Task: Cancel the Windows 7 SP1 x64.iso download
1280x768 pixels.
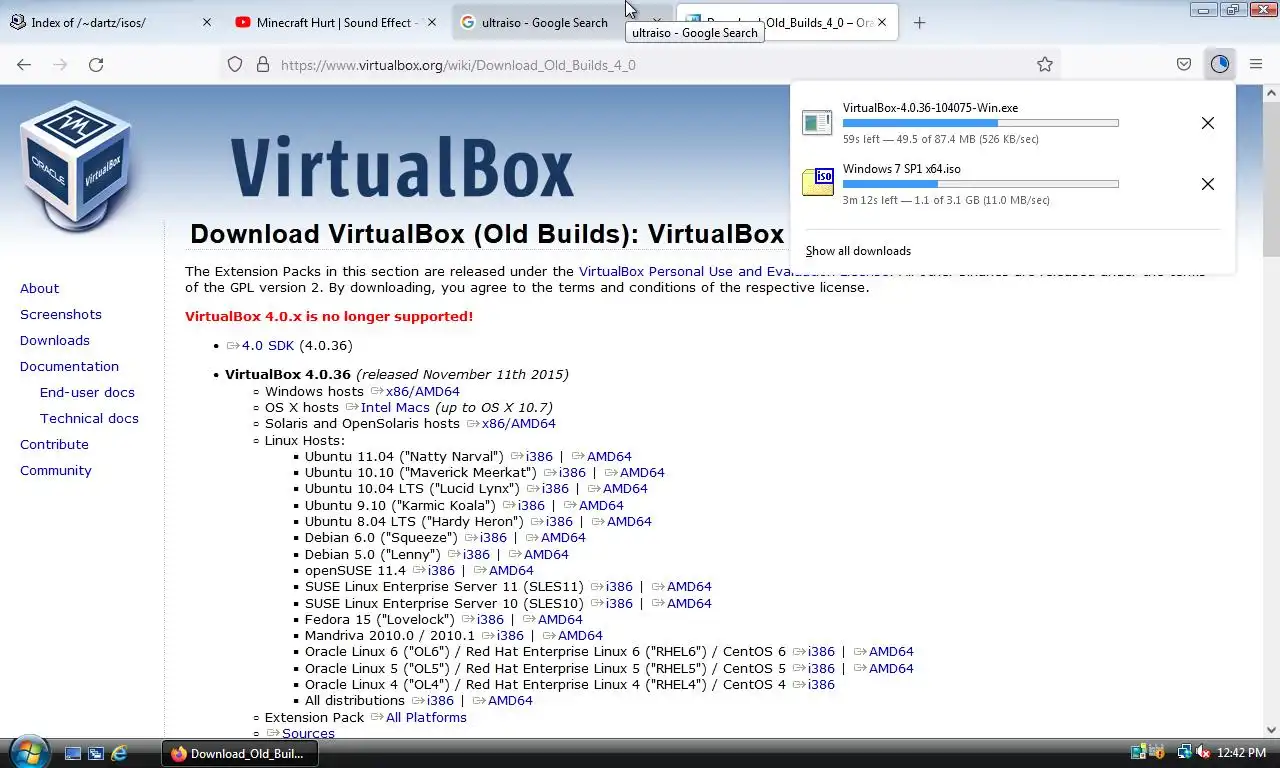Action: click(1208, 184)
